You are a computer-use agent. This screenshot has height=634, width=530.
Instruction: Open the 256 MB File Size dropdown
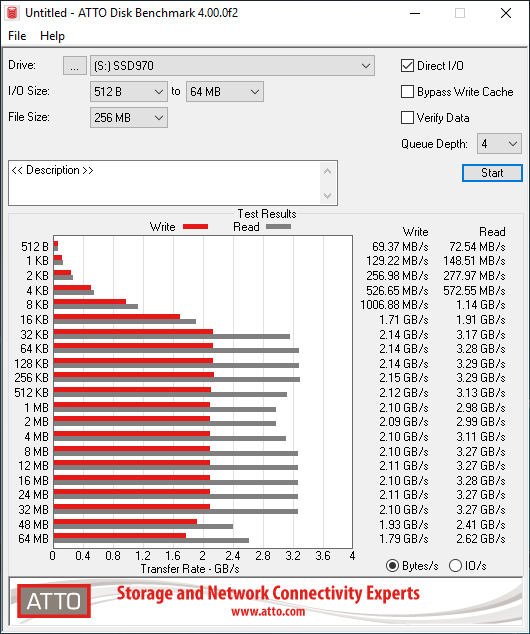pos(129,118)
